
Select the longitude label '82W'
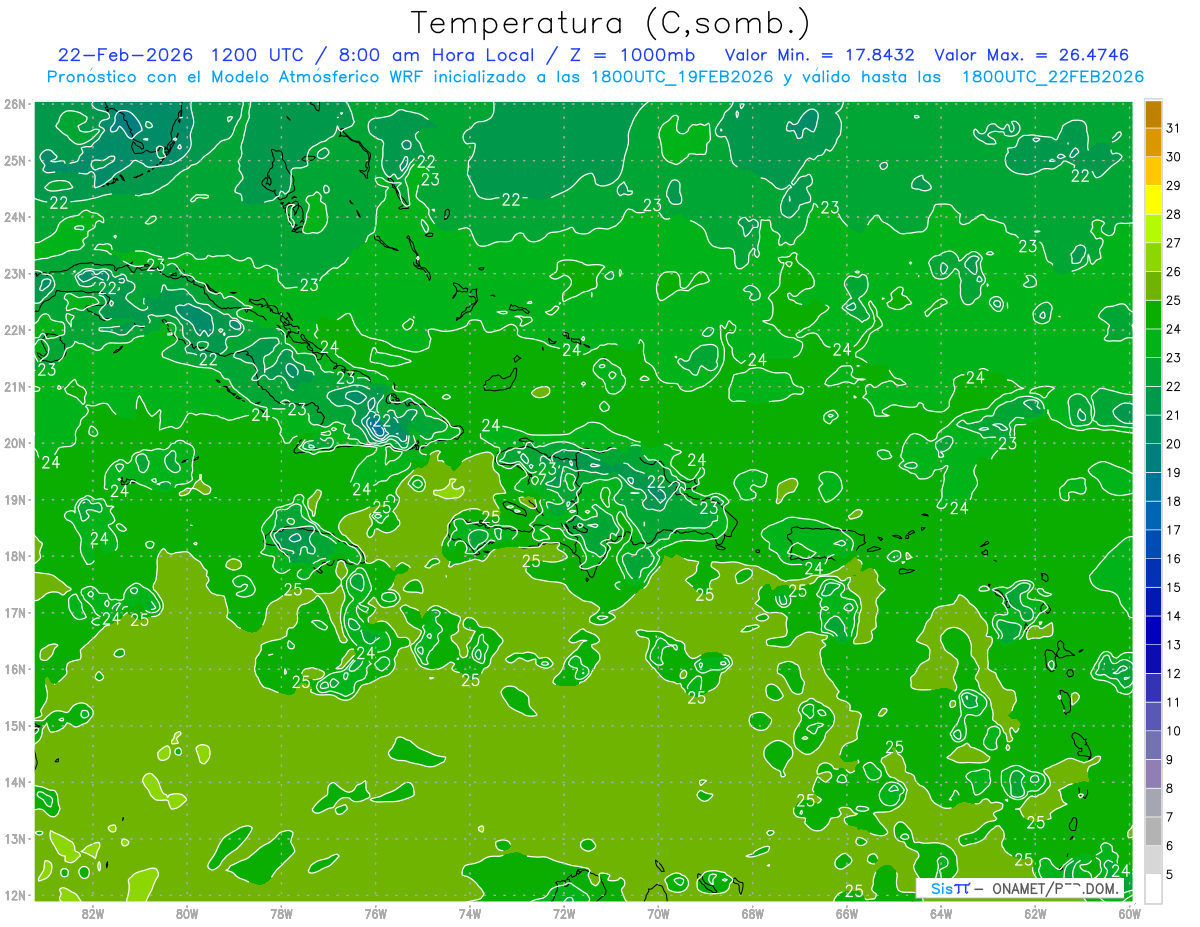93,913
